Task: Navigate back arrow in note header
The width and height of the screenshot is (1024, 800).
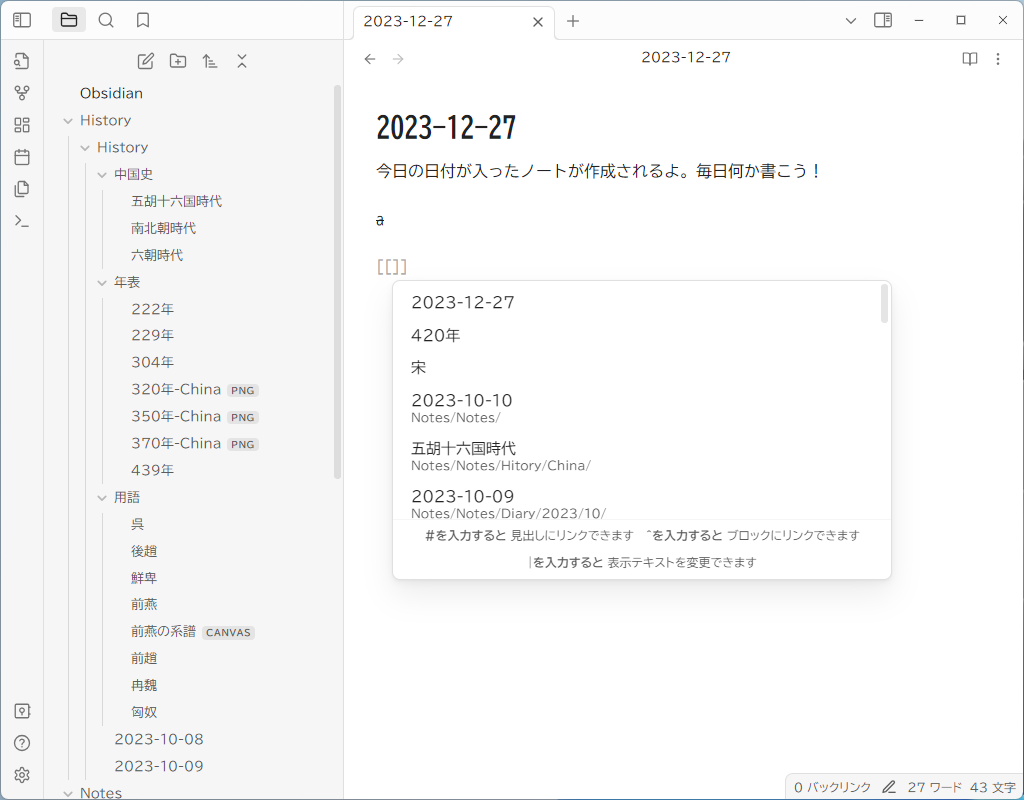Action: click(x=370, y=59)
